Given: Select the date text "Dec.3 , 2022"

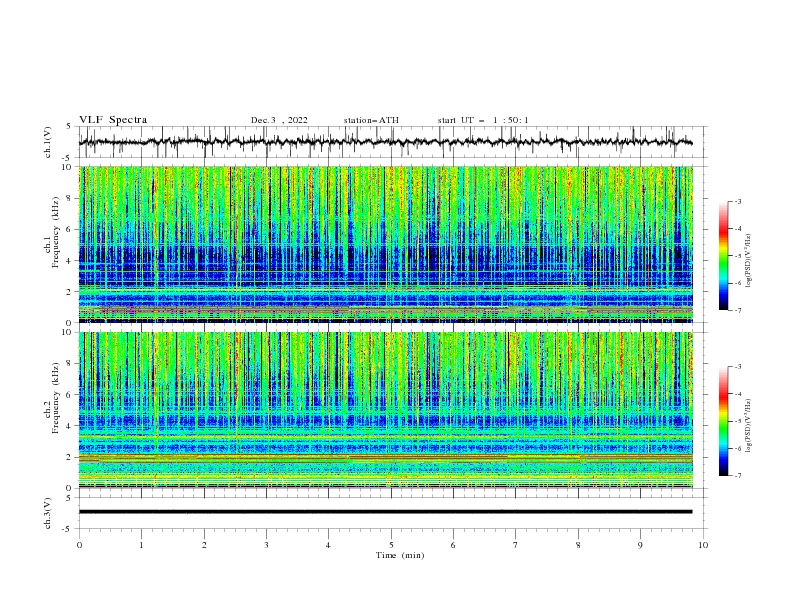Looking at the screenshot, I should click(279, 120).
